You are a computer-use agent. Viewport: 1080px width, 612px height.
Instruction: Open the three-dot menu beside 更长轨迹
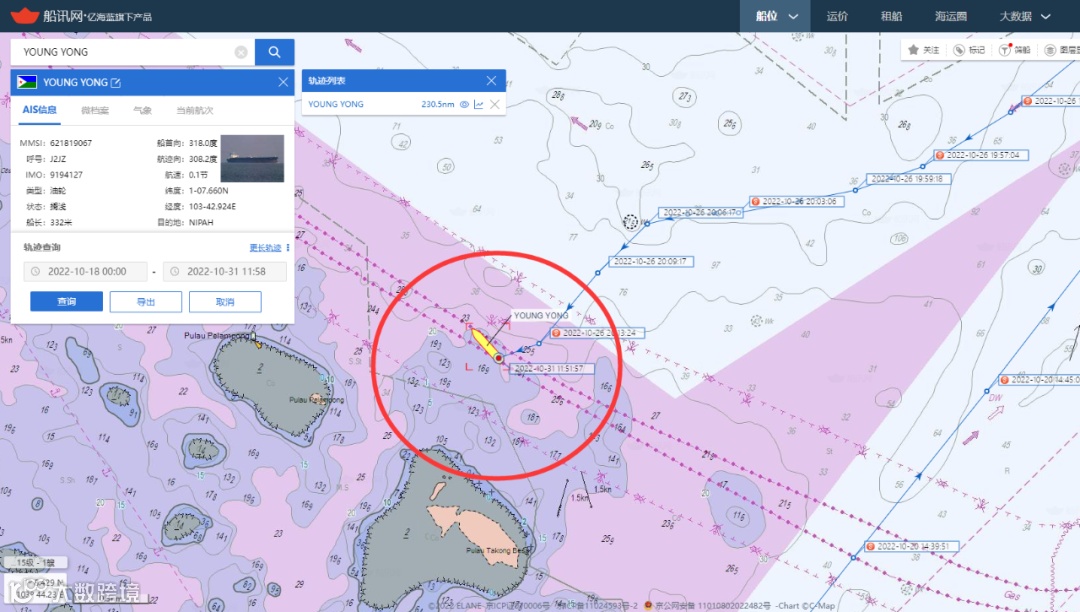(x=288, y=248)
